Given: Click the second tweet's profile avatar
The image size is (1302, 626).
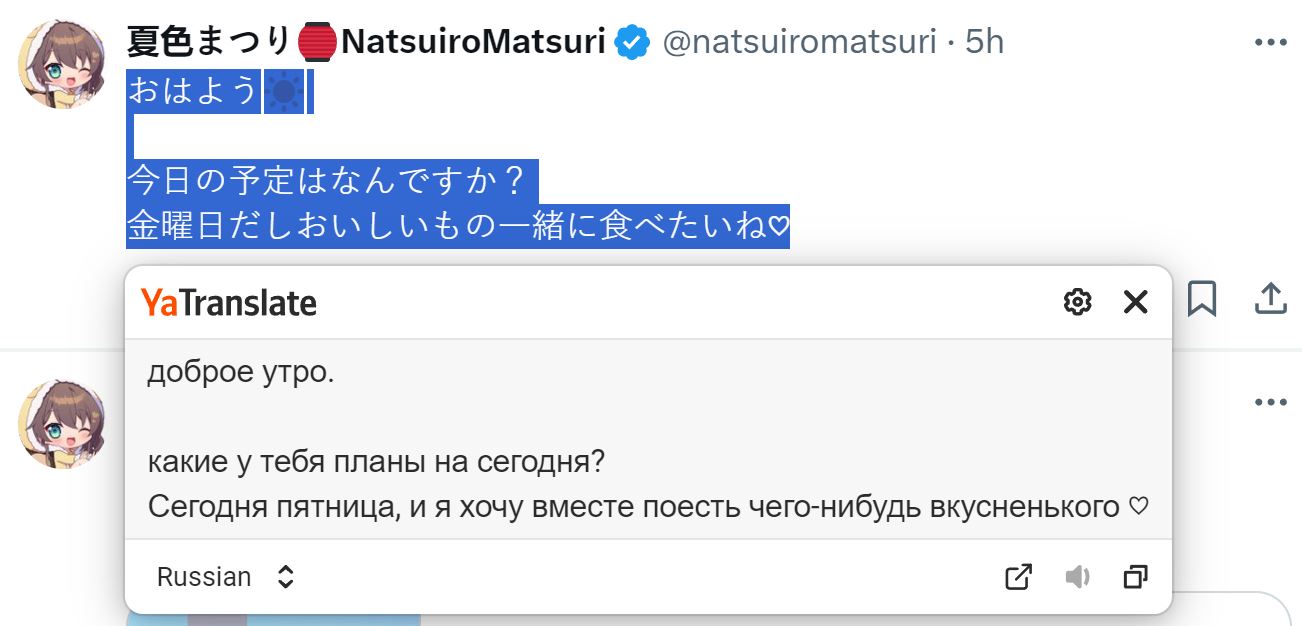Looking at the screenshot, I should (63, 423).
